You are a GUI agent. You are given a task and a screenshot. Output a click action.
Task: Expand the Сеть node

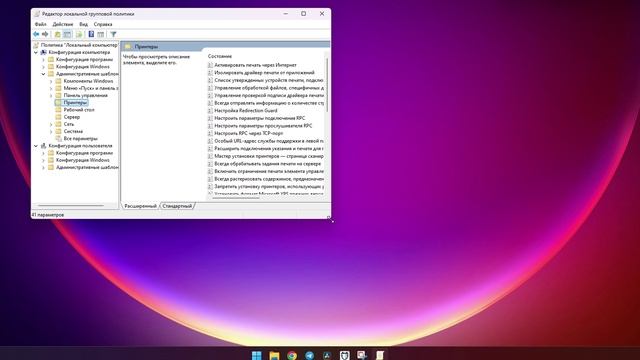click(51, 124)
